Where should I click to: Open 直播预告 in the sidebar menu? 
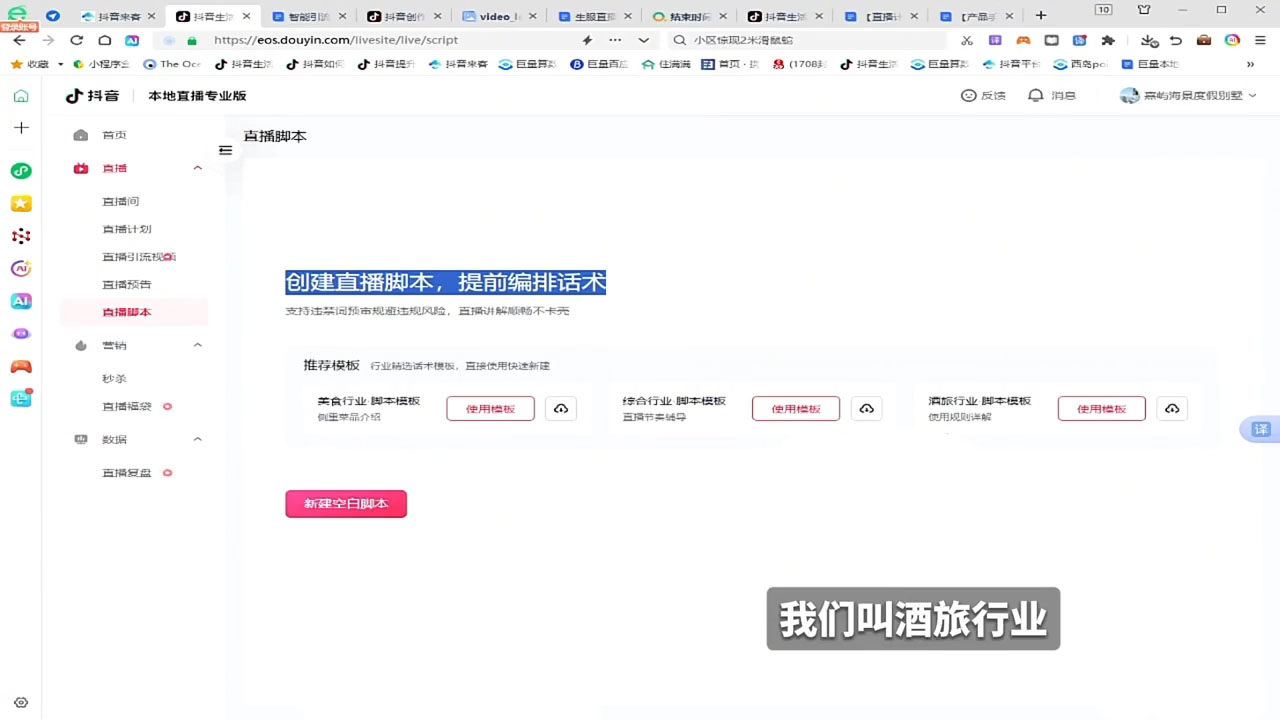(127, 284)
